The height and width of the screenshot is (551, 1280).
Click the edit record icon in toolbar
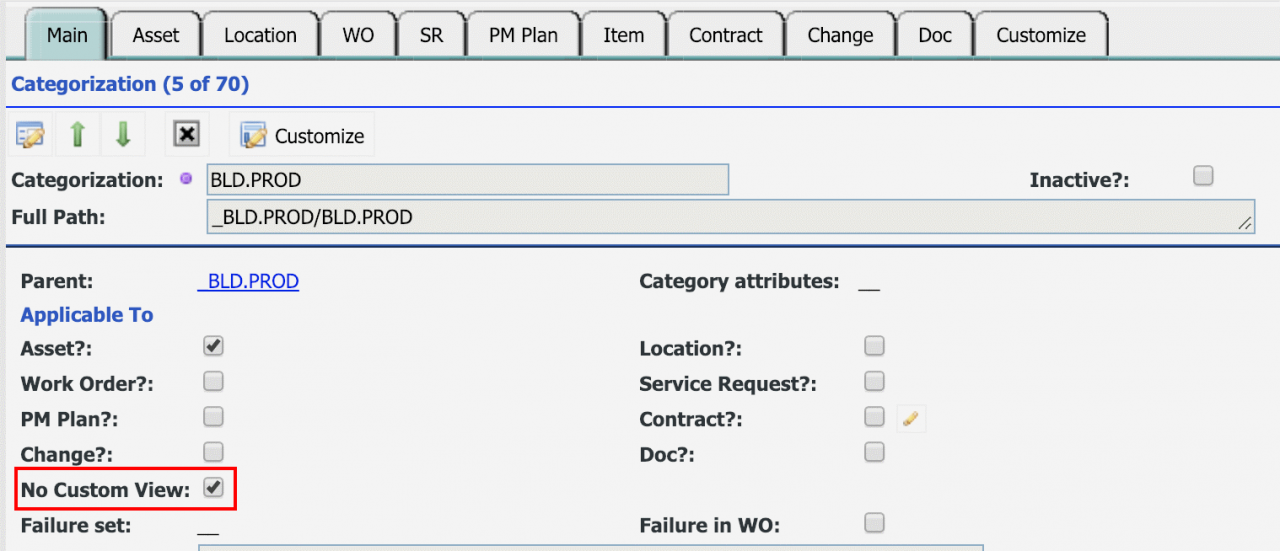point(31,135)
